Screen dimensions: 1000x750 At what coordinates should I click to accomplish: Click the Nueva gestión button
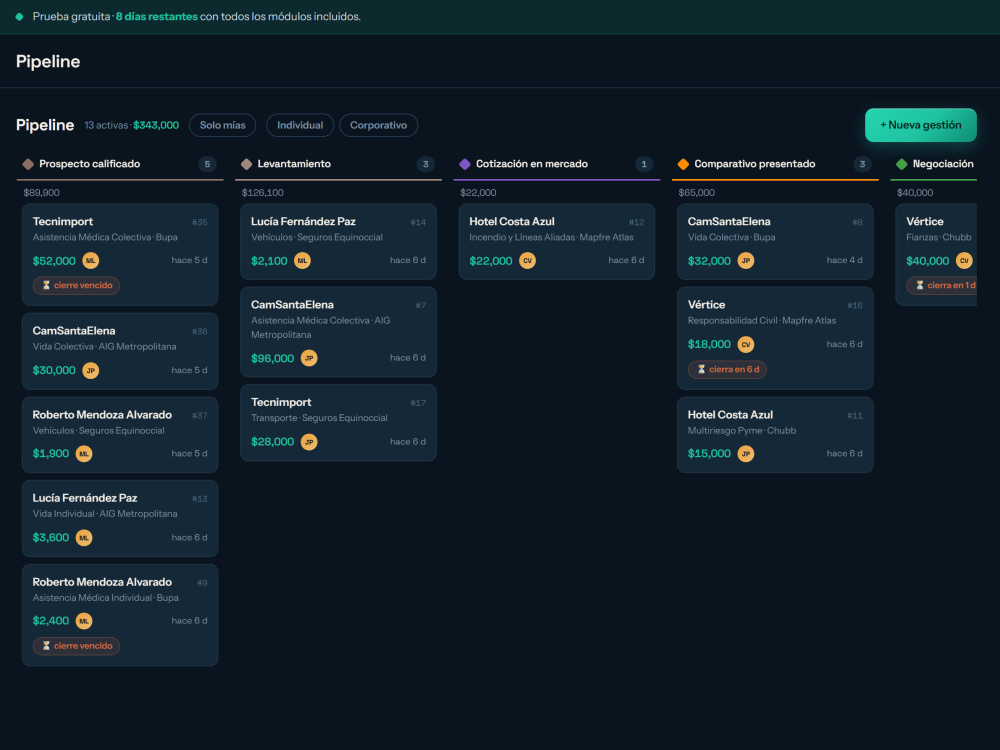click(x=920, y=125)
